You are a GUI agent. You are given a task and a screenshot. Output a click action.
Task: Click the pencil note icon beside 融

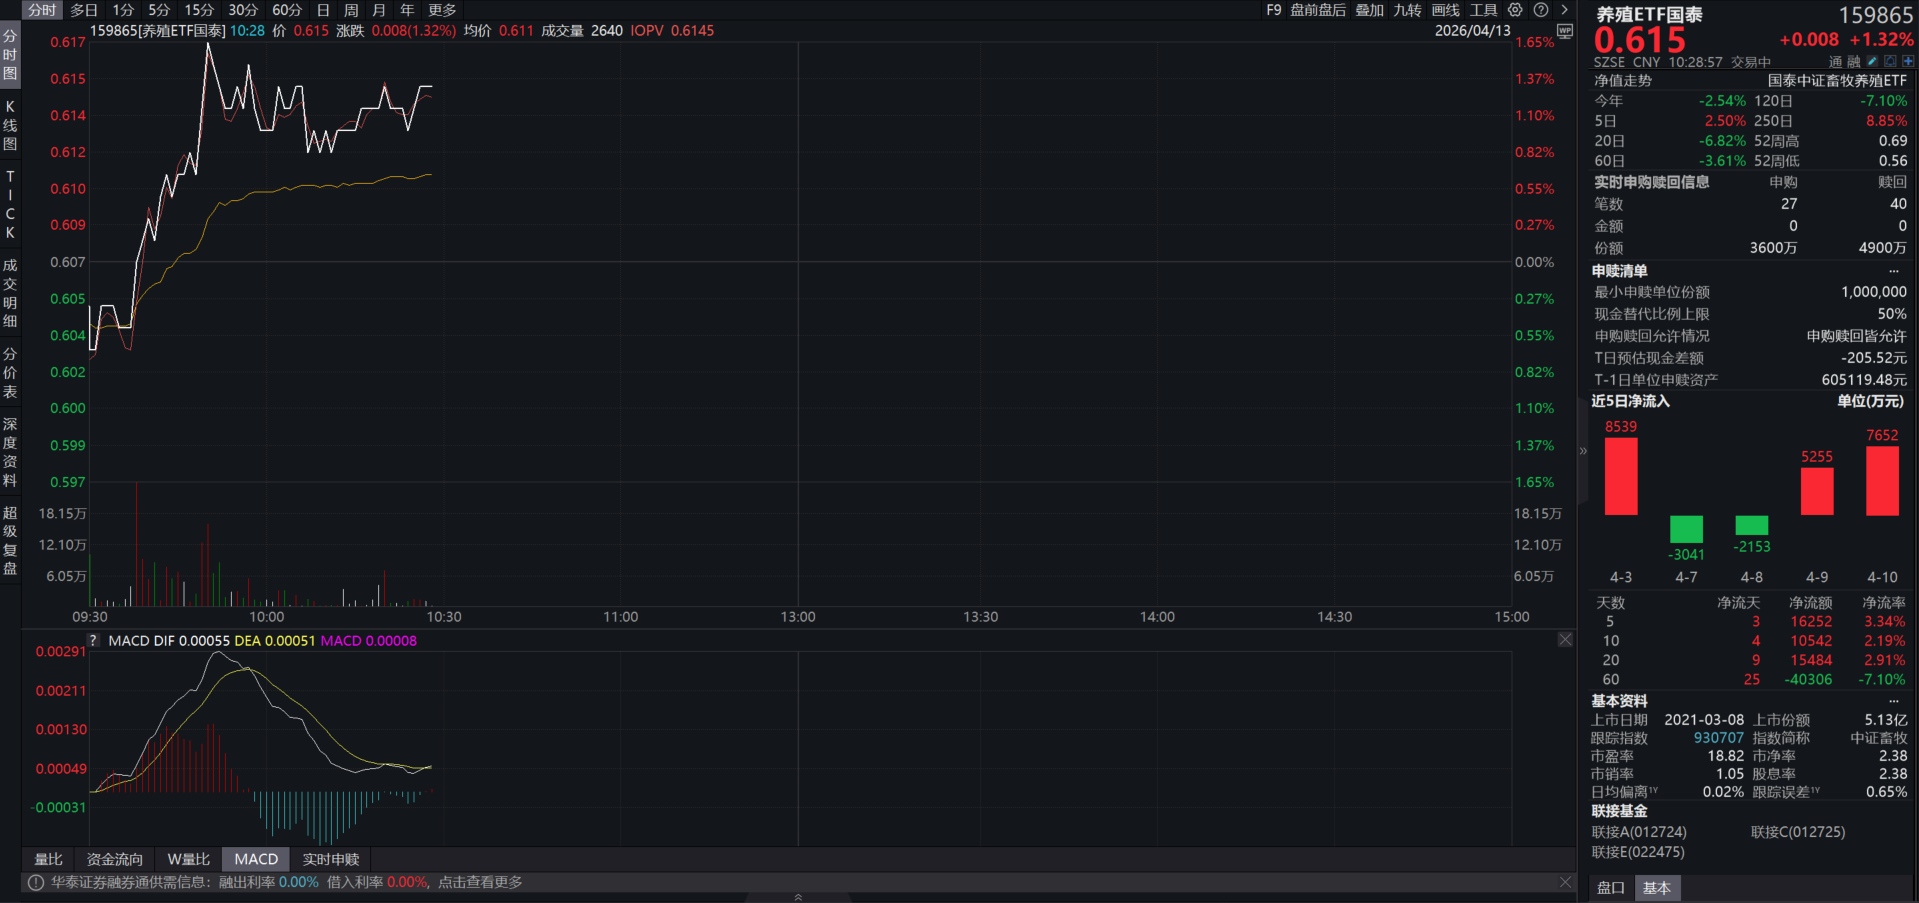1872,62
